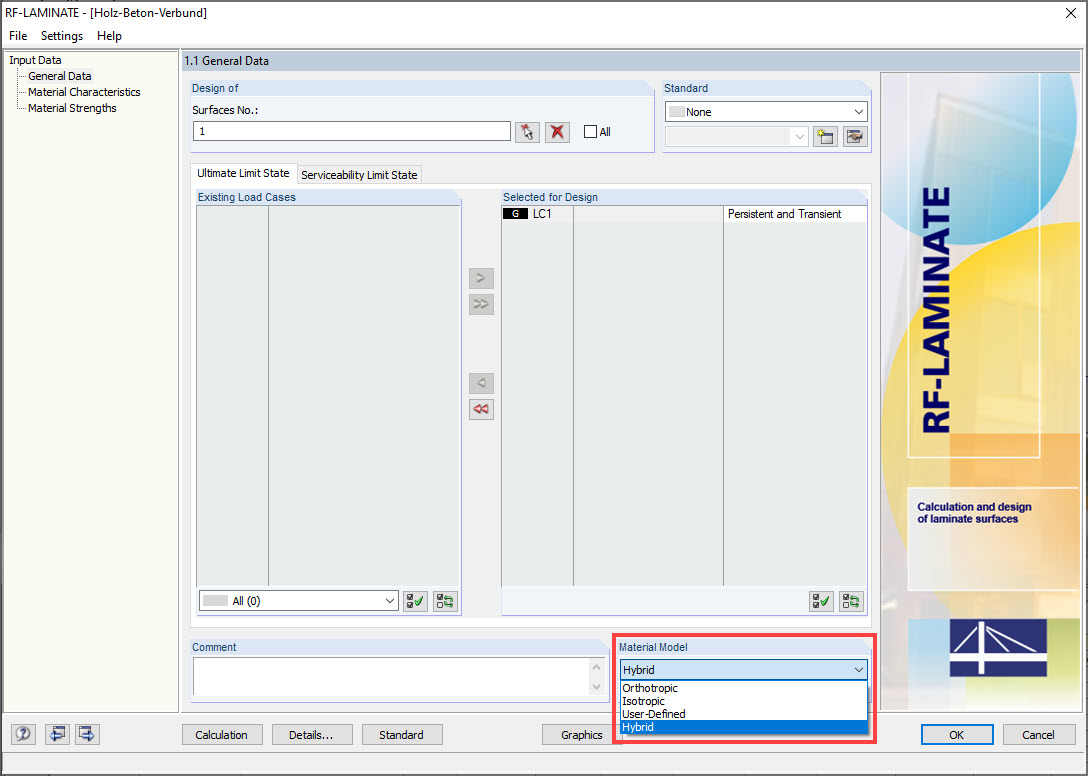This screenshot has width=1088, height=776.
Task: Select the LC1 load case row
Action: [683, 214]
